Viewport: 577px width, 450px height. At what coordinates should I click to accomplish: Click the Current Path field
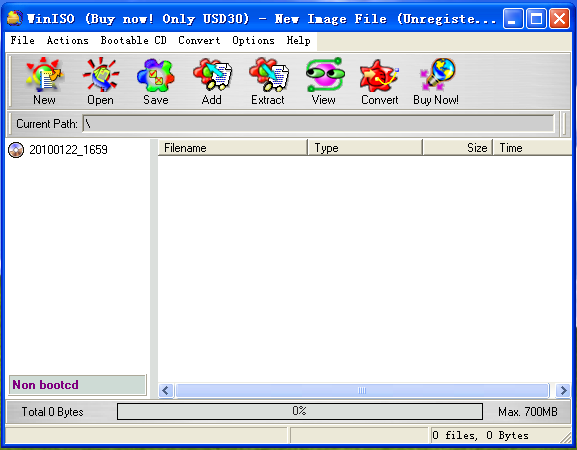coord(318,124)
